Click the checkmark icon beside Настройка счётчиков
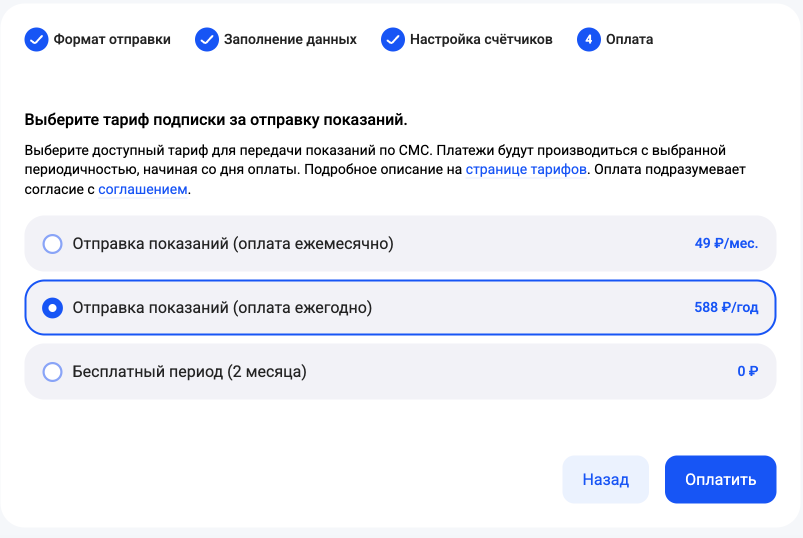Image resolution: width=803 pixels, height=538 pixels. [392, 40]
